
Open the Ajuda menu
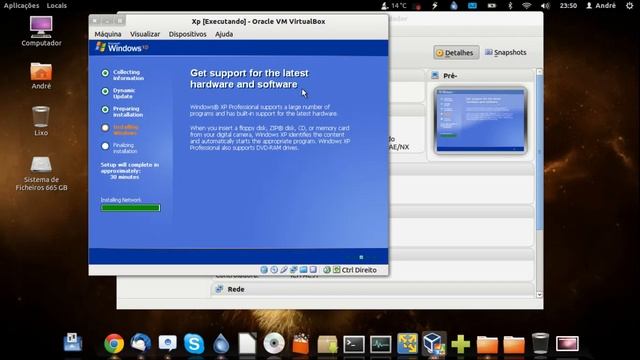coord(224,34)
